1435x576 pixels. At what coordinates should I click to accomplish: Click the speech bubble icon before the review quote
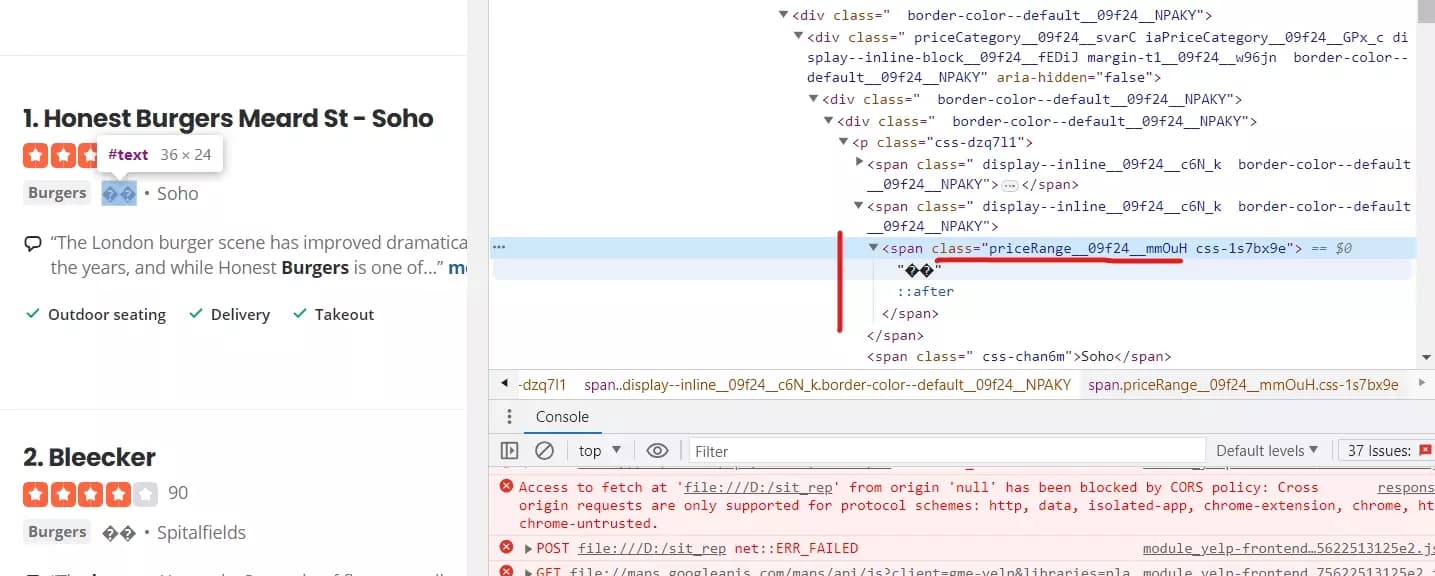(x=33, y=243)
